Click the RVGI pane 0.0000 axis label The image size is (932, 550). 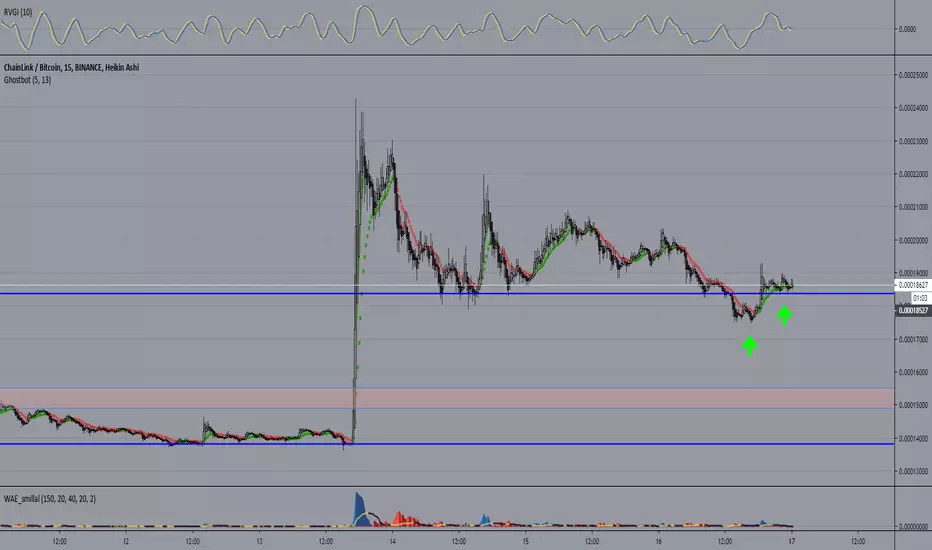click(907, 29)
